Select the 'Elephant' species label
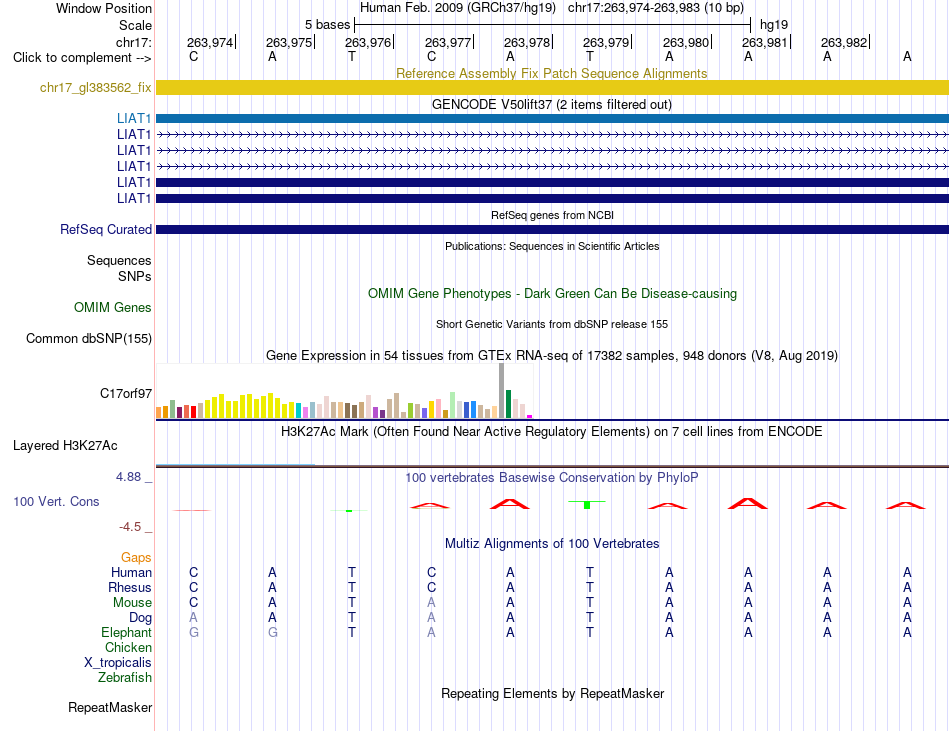The width and height of the screenshot is (950, 731). tap(126, 632)
